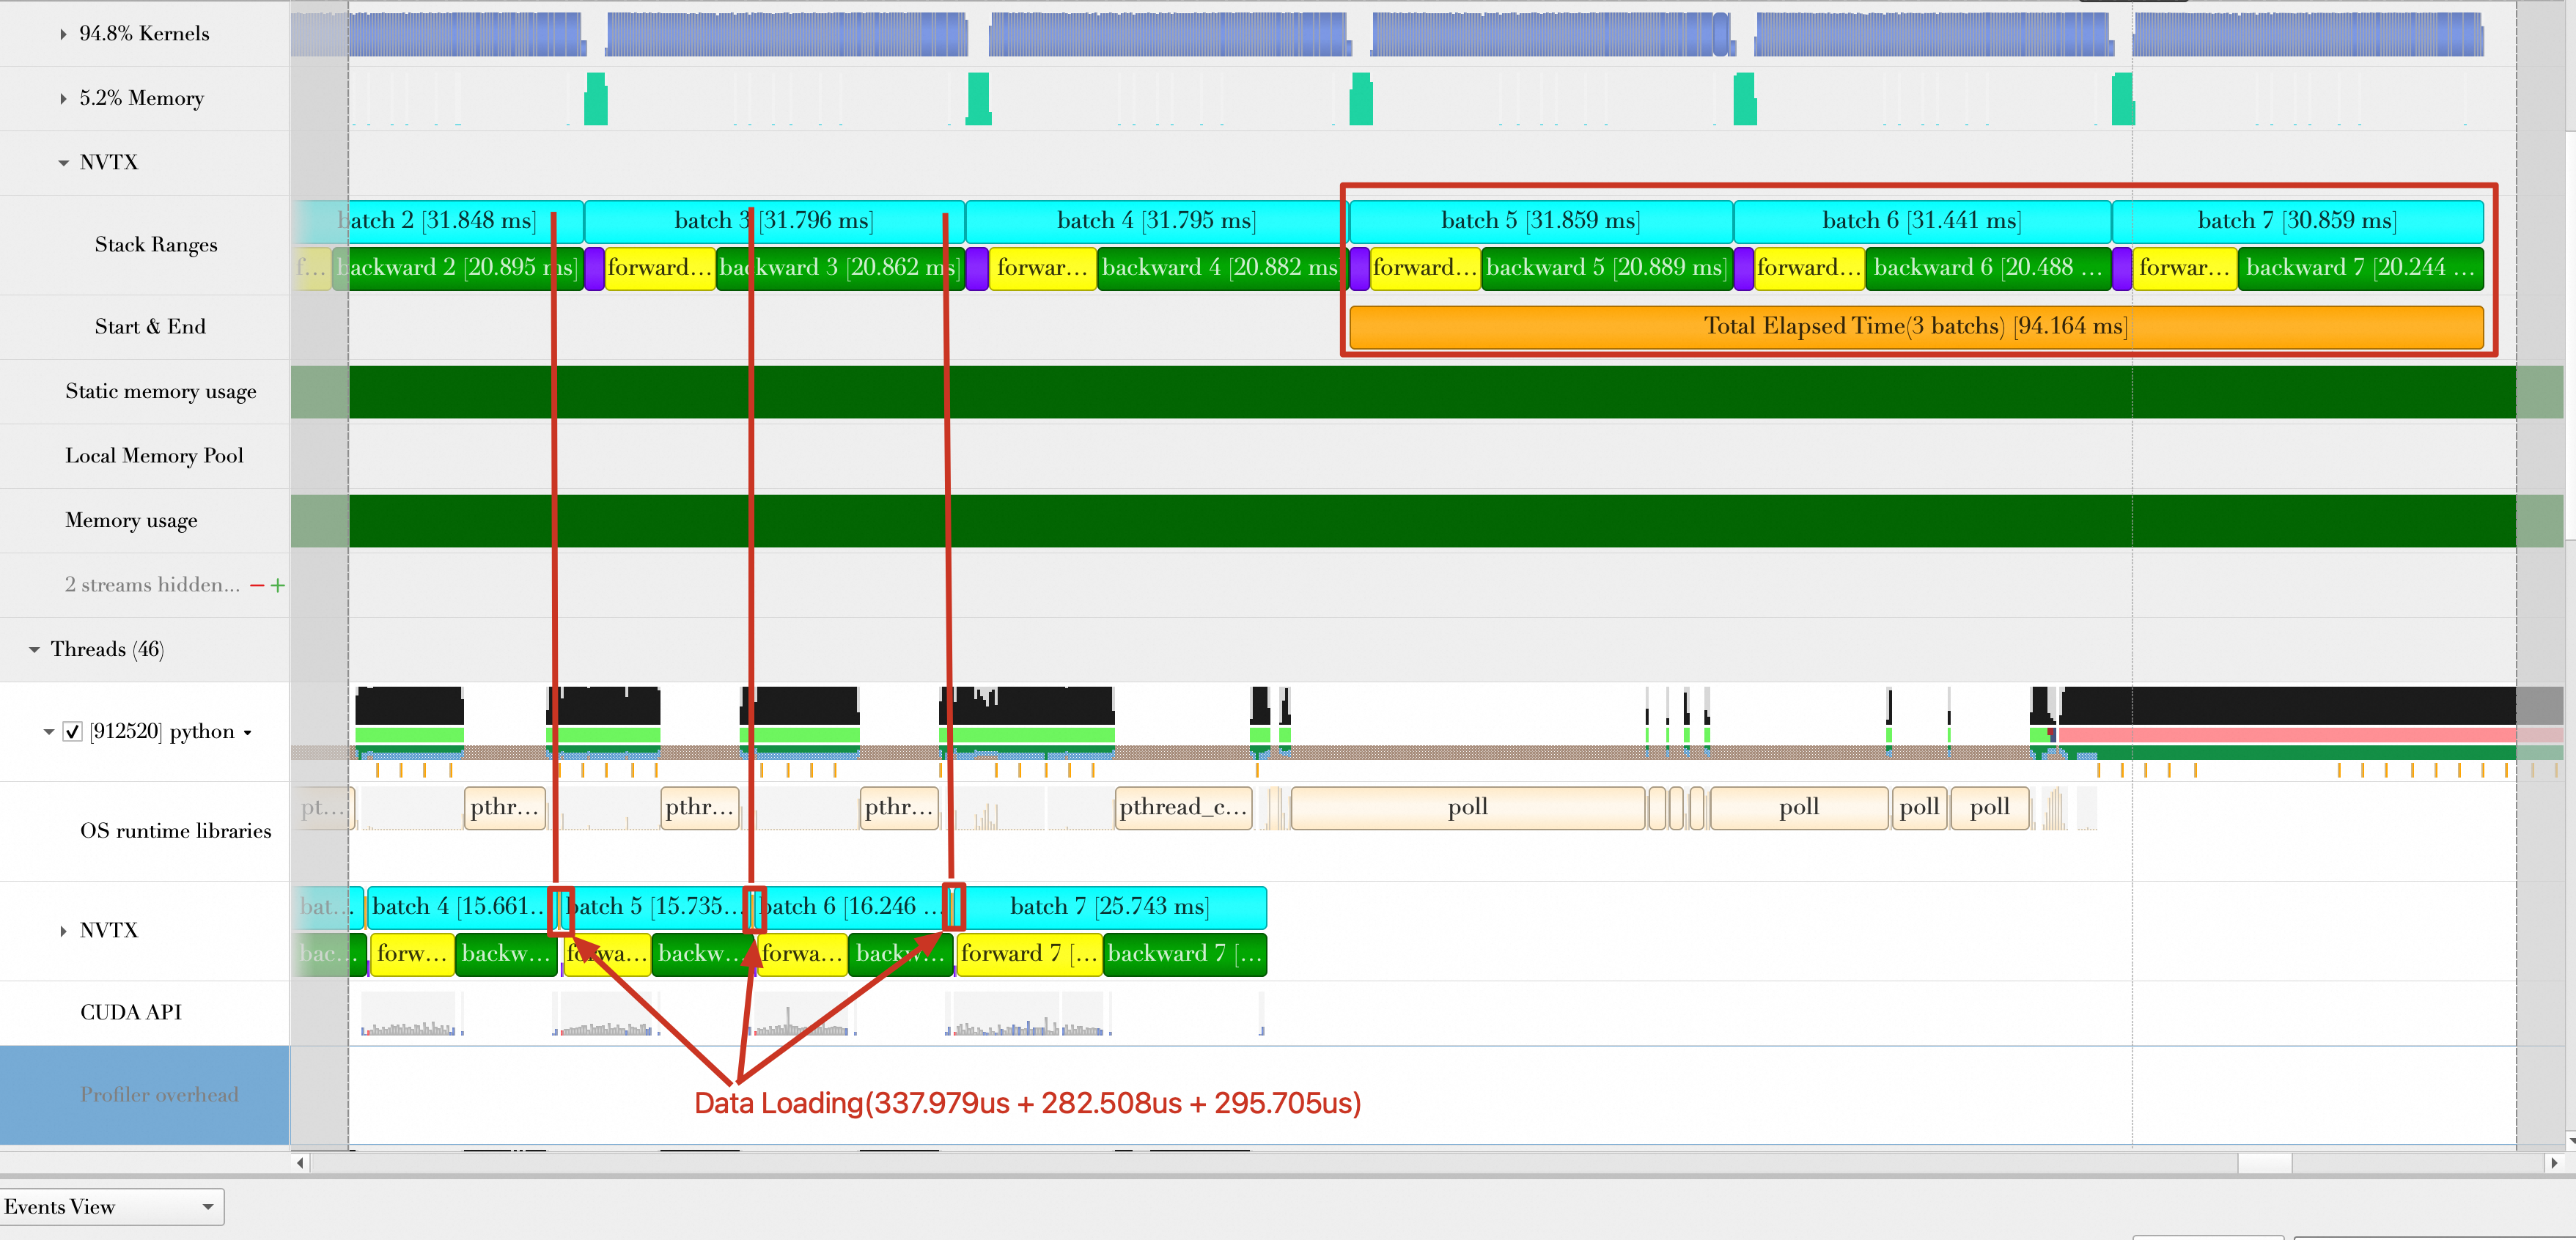This screenshot has height=1240, width=2576.
Task: Click first teal memory block in Memory row
Action: tap(596, 100)
